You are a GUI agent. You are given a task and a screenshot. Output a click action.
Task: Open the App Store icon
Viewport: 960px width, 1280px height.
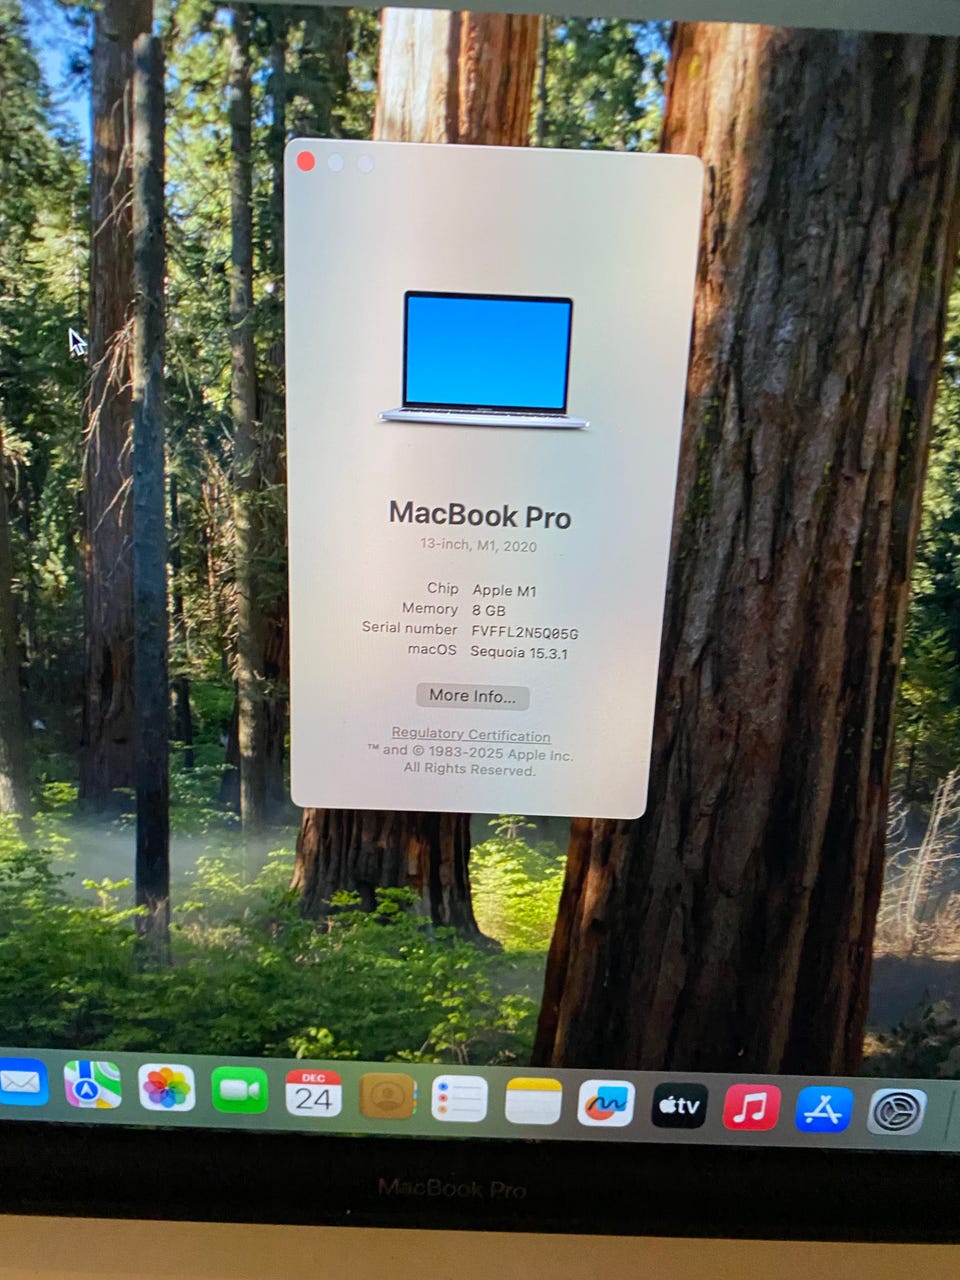824,1110
